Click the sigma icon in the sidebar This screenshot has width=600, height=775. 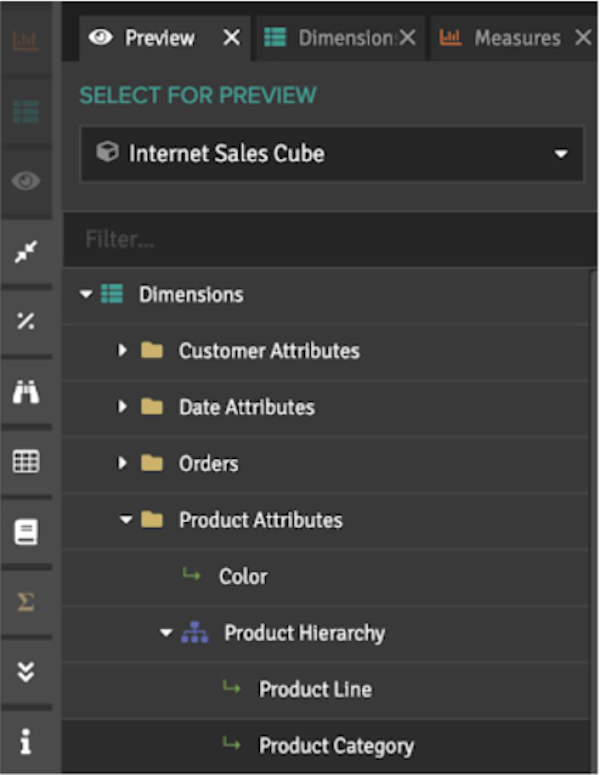(x=26, y=602)
